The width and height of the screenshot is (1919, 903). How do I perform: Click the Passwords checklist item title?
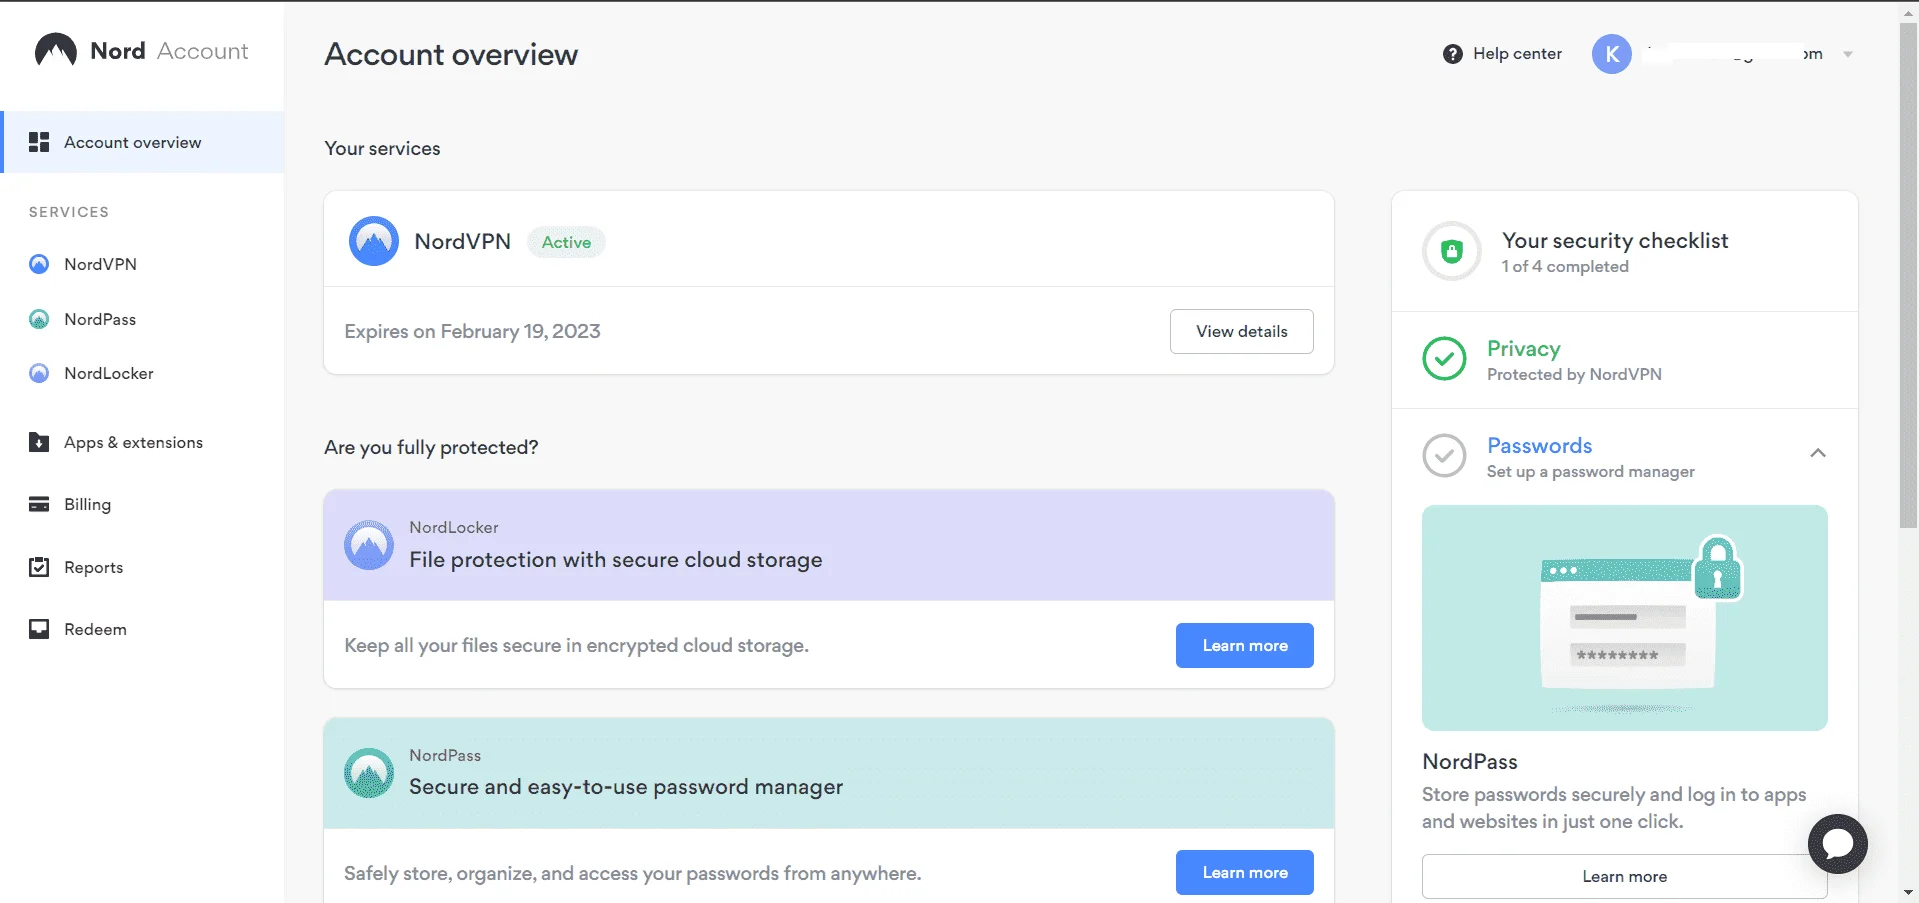click(1539, 445)
